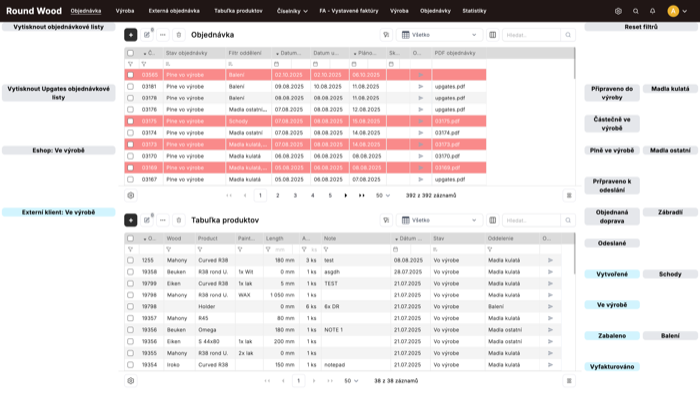Clear filters icon in Objednávka toolbar
700x393 pixels.
pos(386,35)
